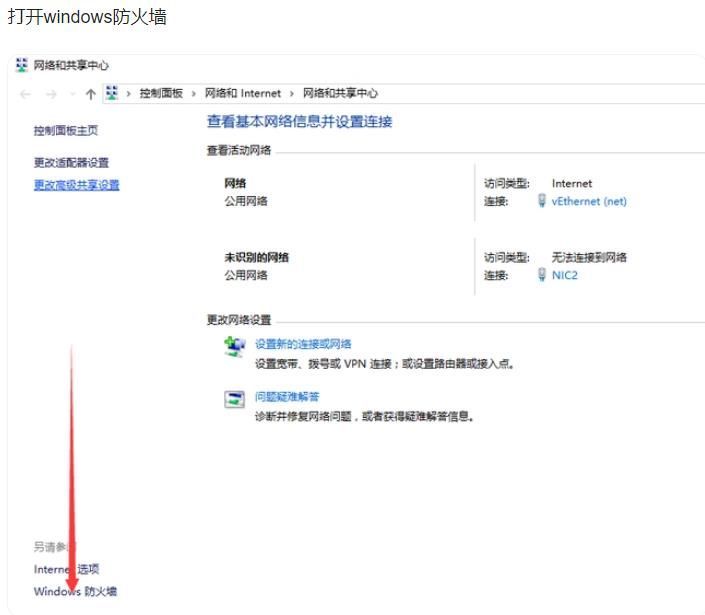Screen dimensions: 705x615
Task: Open Windows 防火墙 link
Action: [x=75, y=591]
